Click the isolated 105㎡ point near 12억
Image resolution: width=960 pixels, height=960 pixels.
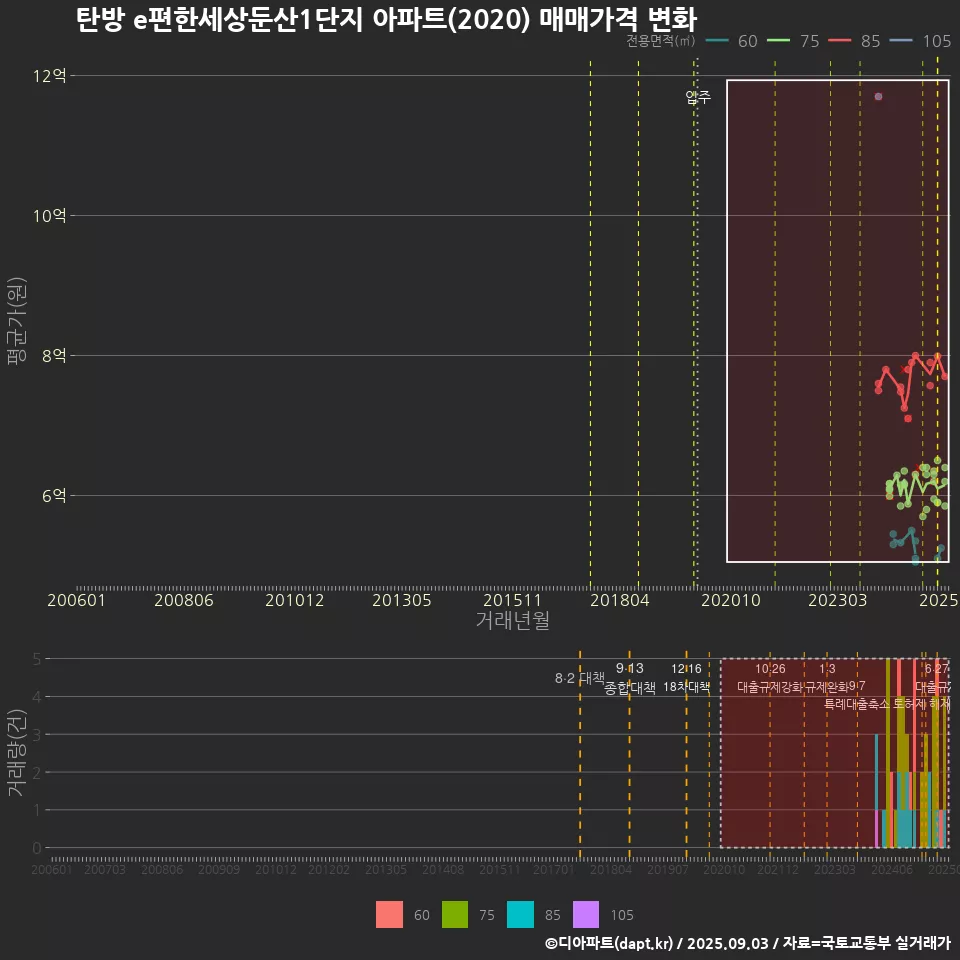879,97
